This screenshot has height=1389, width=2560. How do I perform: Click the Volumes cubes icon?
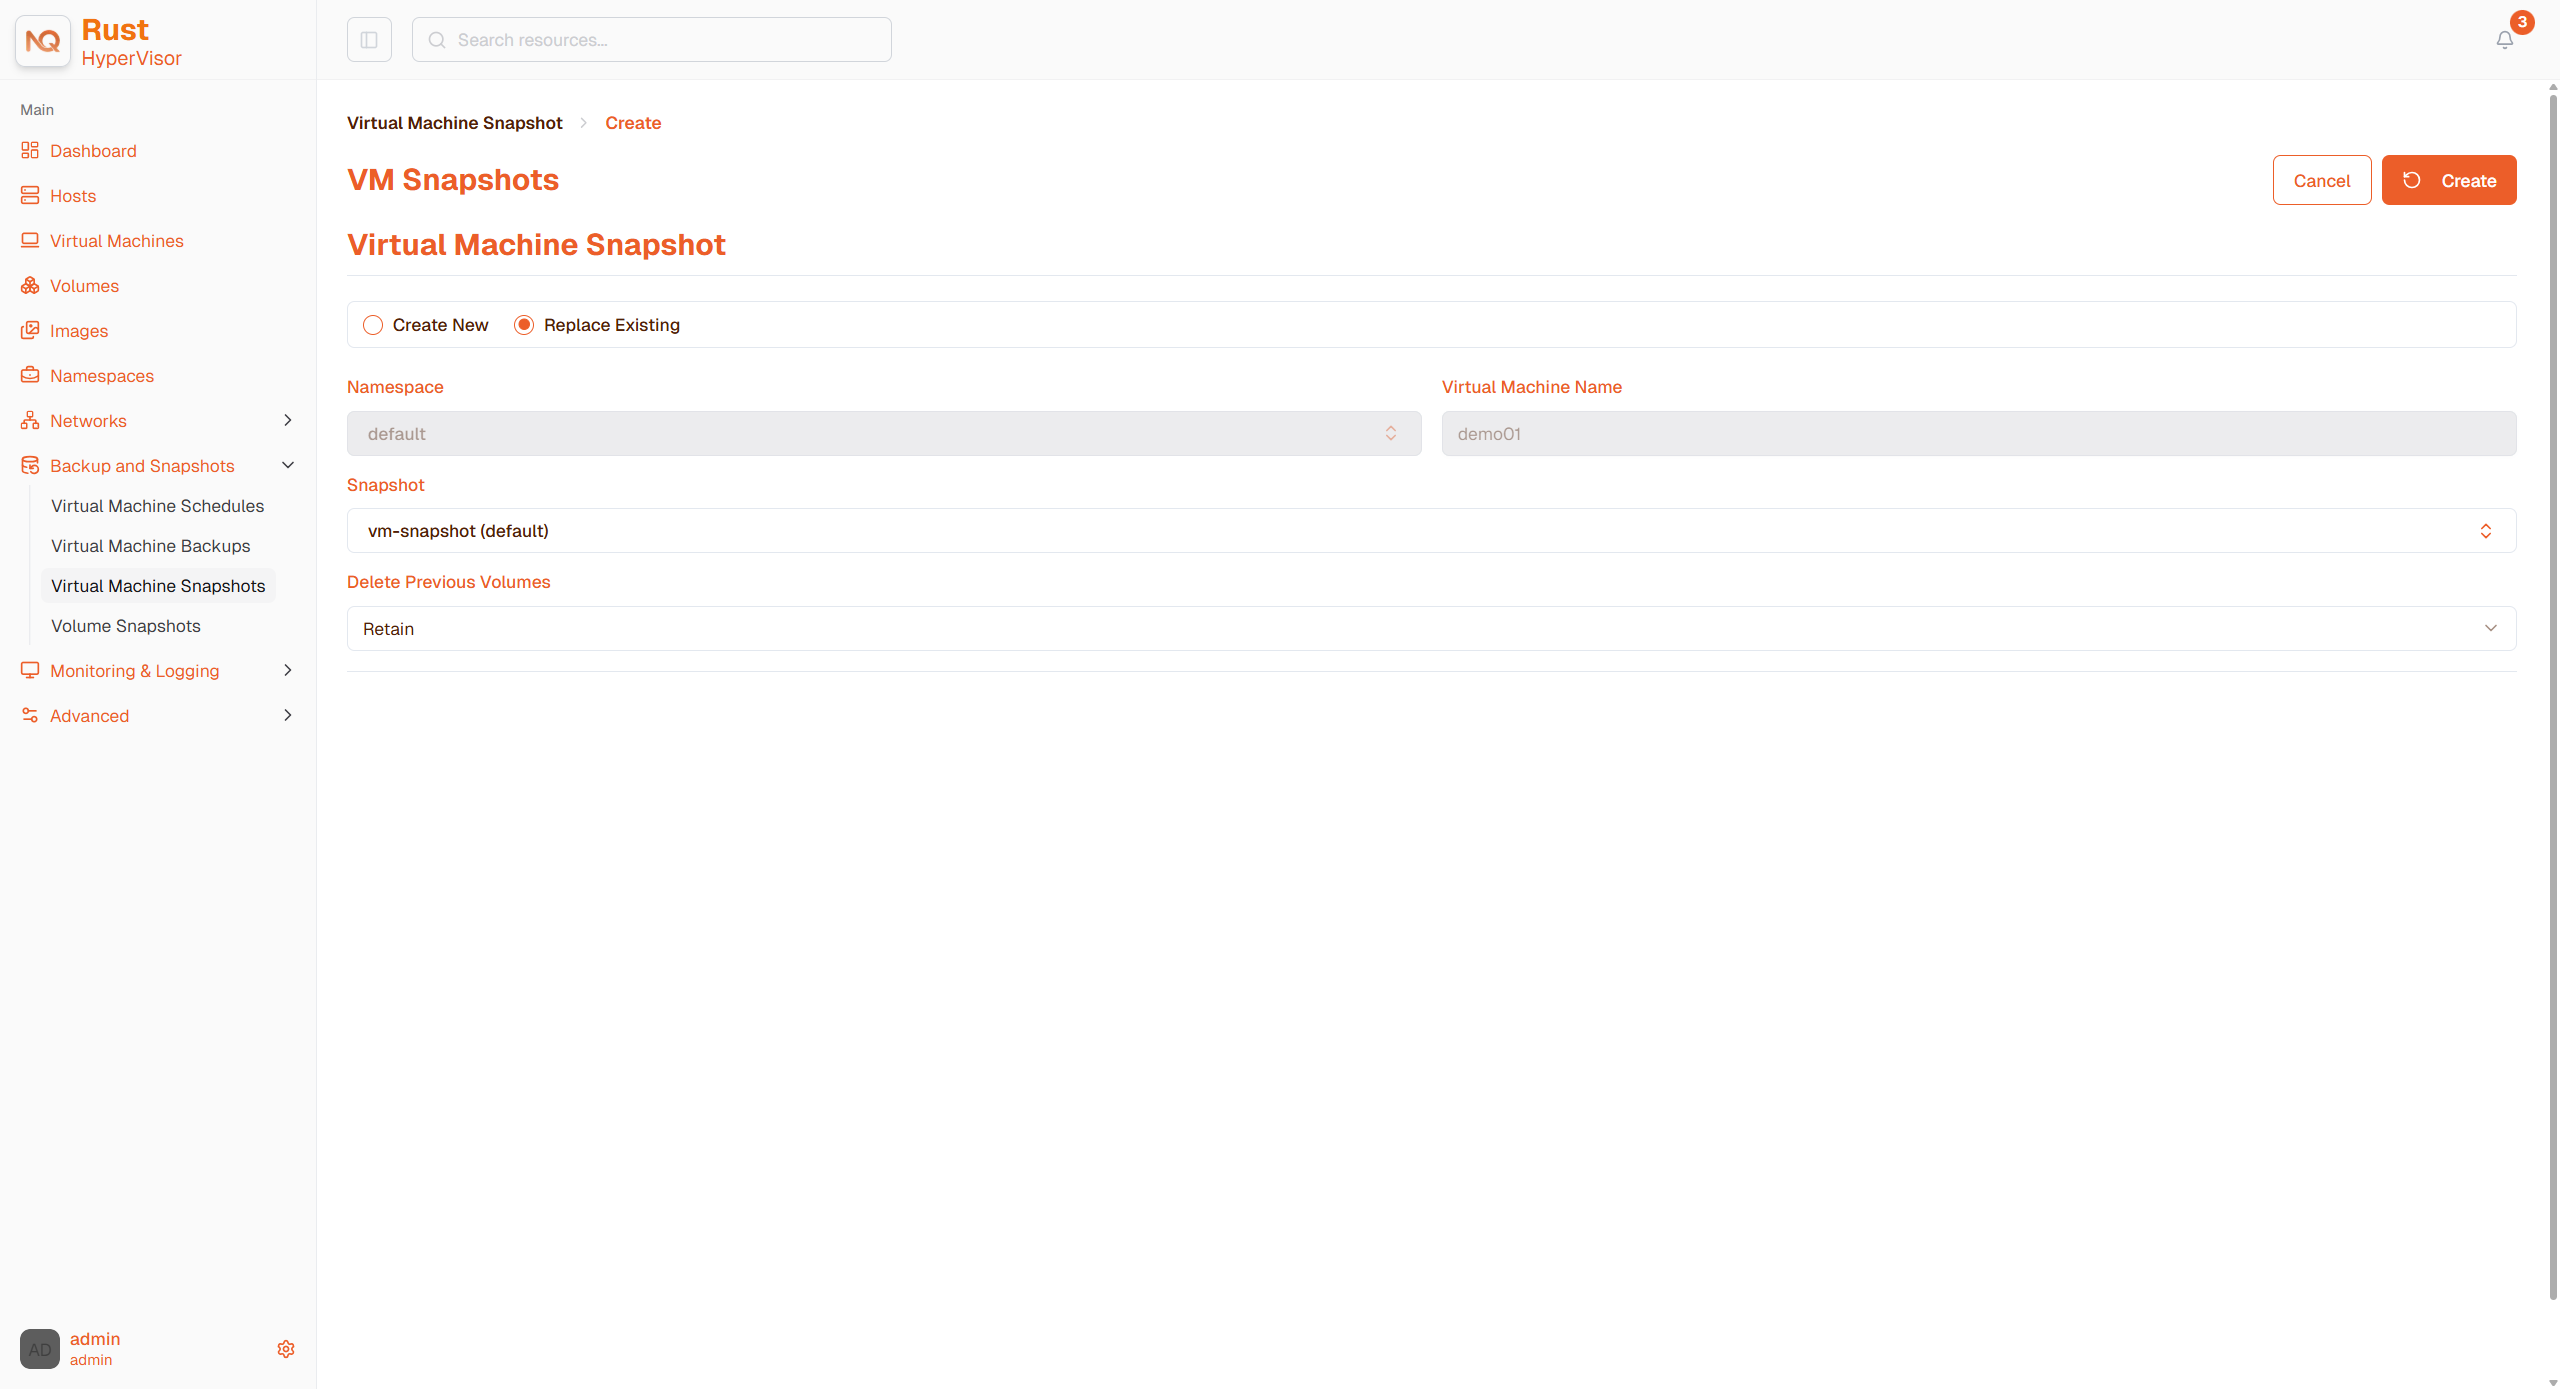[x=30, y=285]
